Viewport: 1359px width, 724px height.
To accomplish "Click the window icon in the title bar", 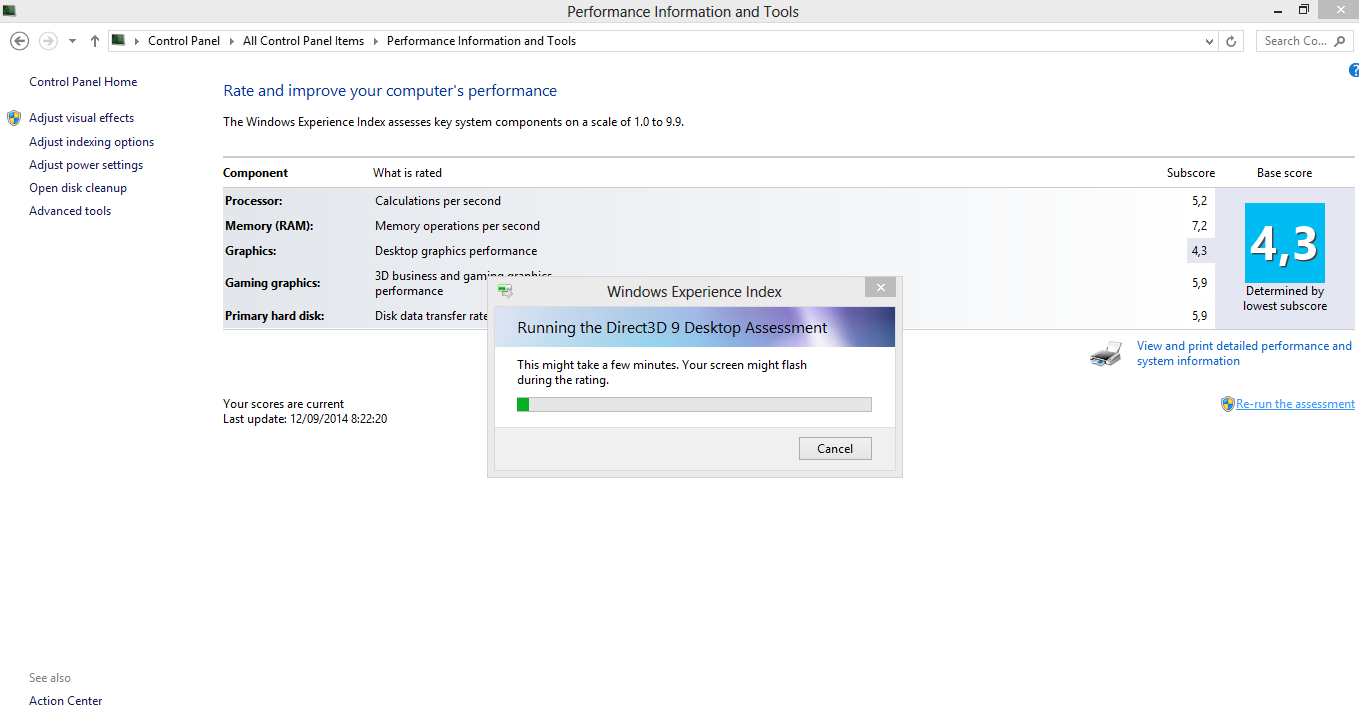I will [x=9, y=11].
